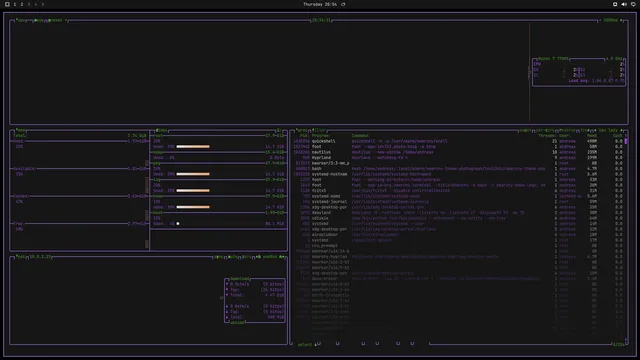This screenshot has height=360, width=640.
Task: Toggle auto scaling in net box header
Action: coord(233,257)
